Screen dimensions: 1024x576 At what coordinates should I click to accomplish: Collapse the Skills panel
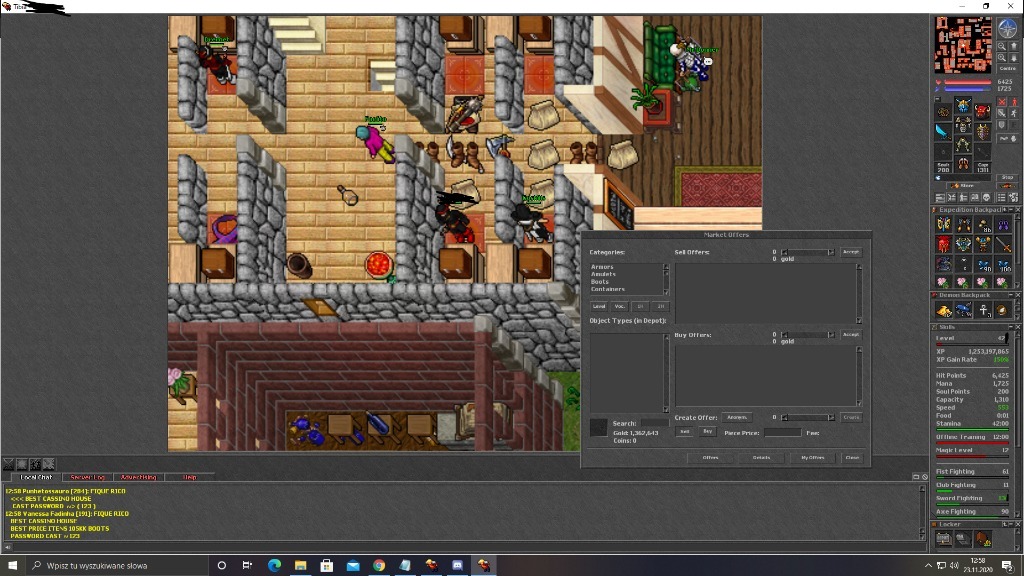point(1010,327)
